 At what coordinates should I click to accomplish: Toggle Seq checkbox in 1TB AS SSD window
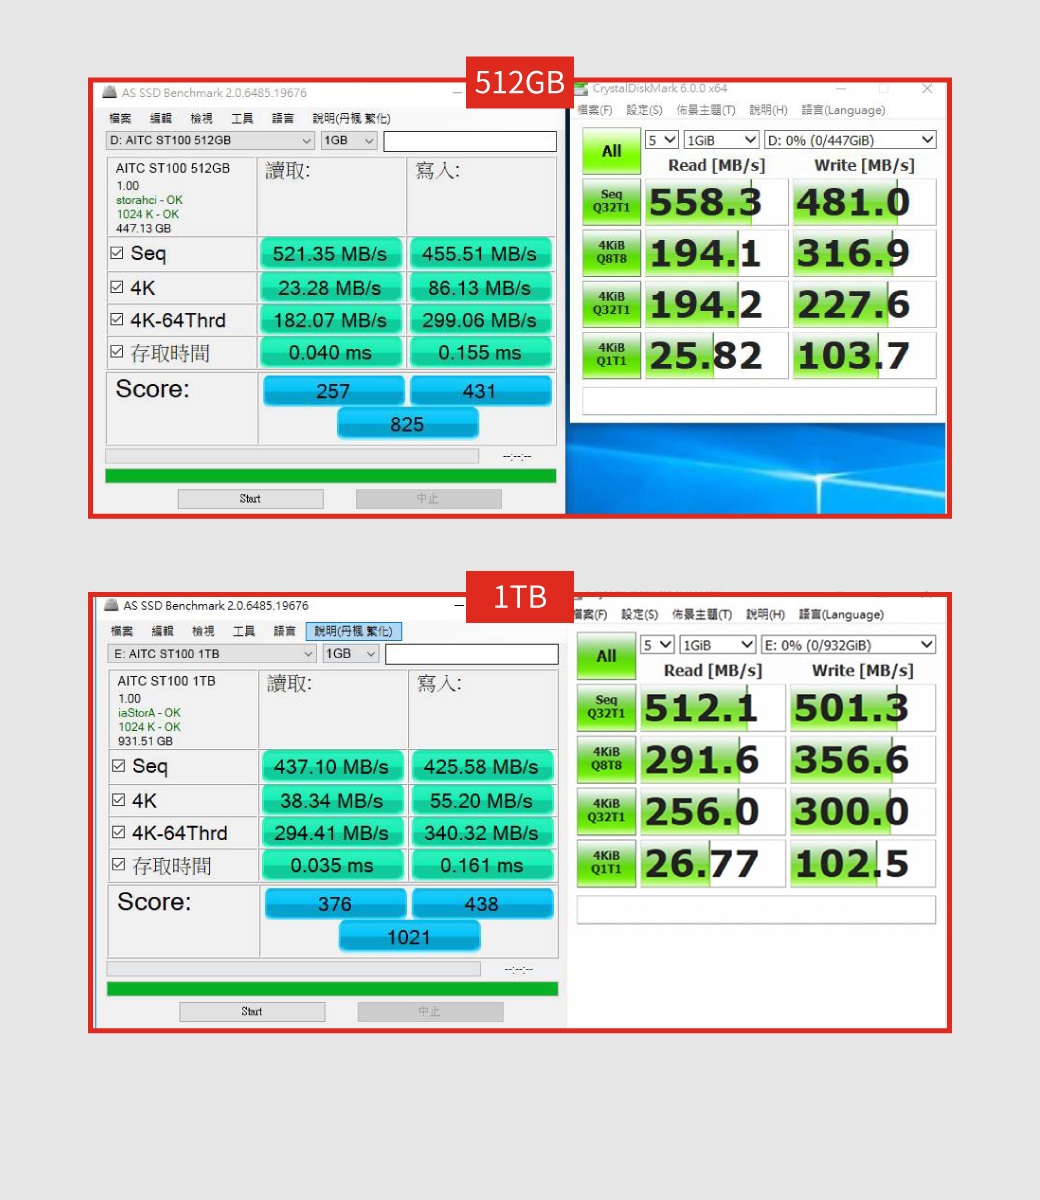coord(119,766)
